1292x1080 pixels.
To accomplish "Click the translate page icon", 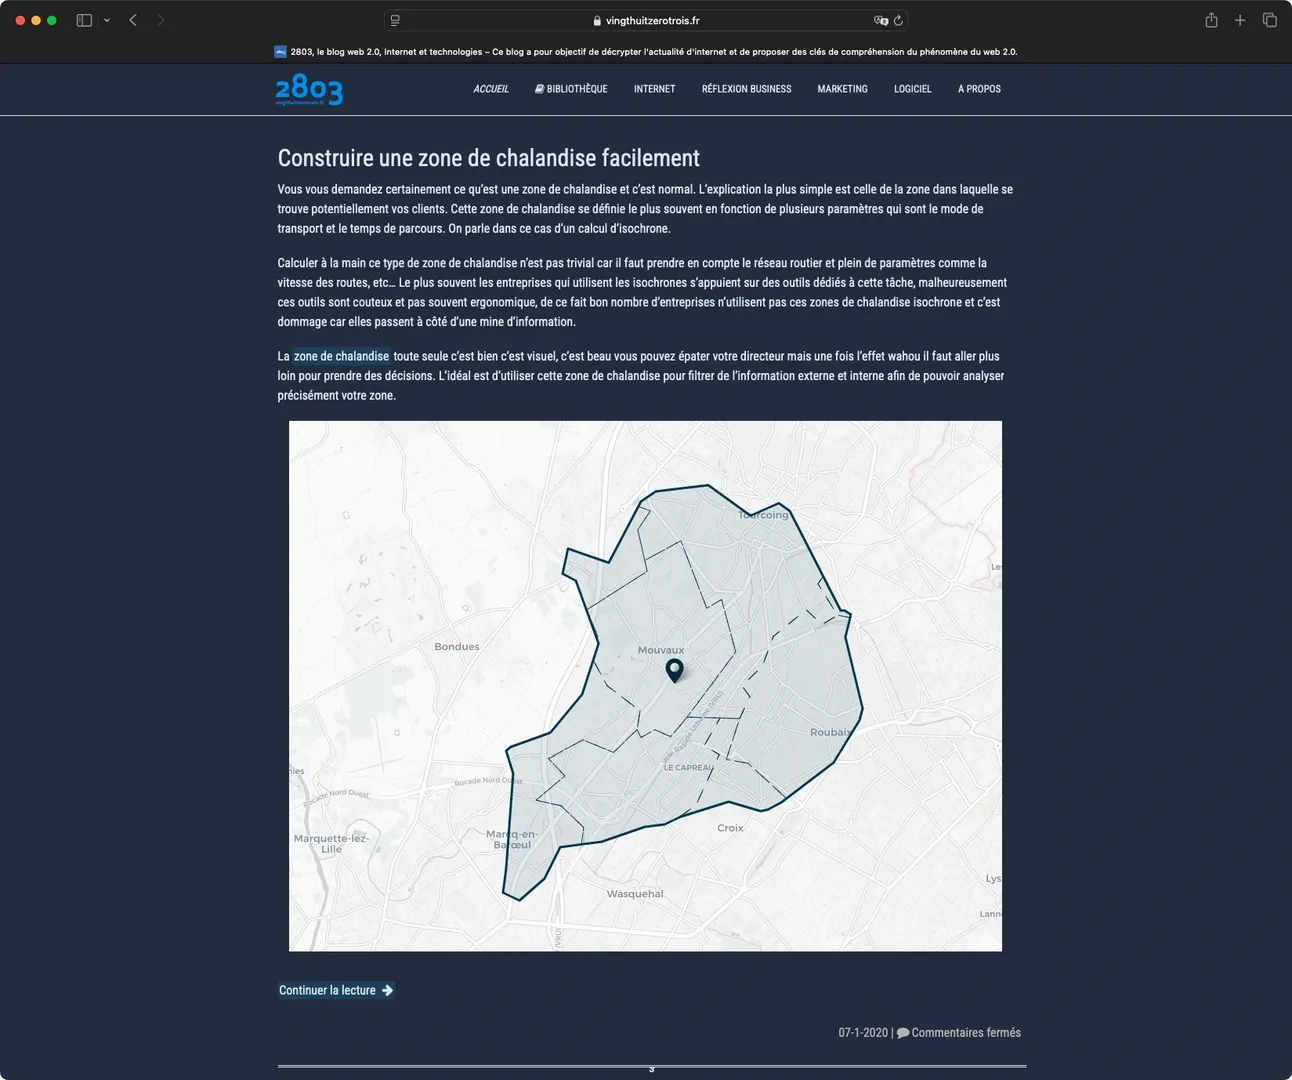I will pos(880,20).
